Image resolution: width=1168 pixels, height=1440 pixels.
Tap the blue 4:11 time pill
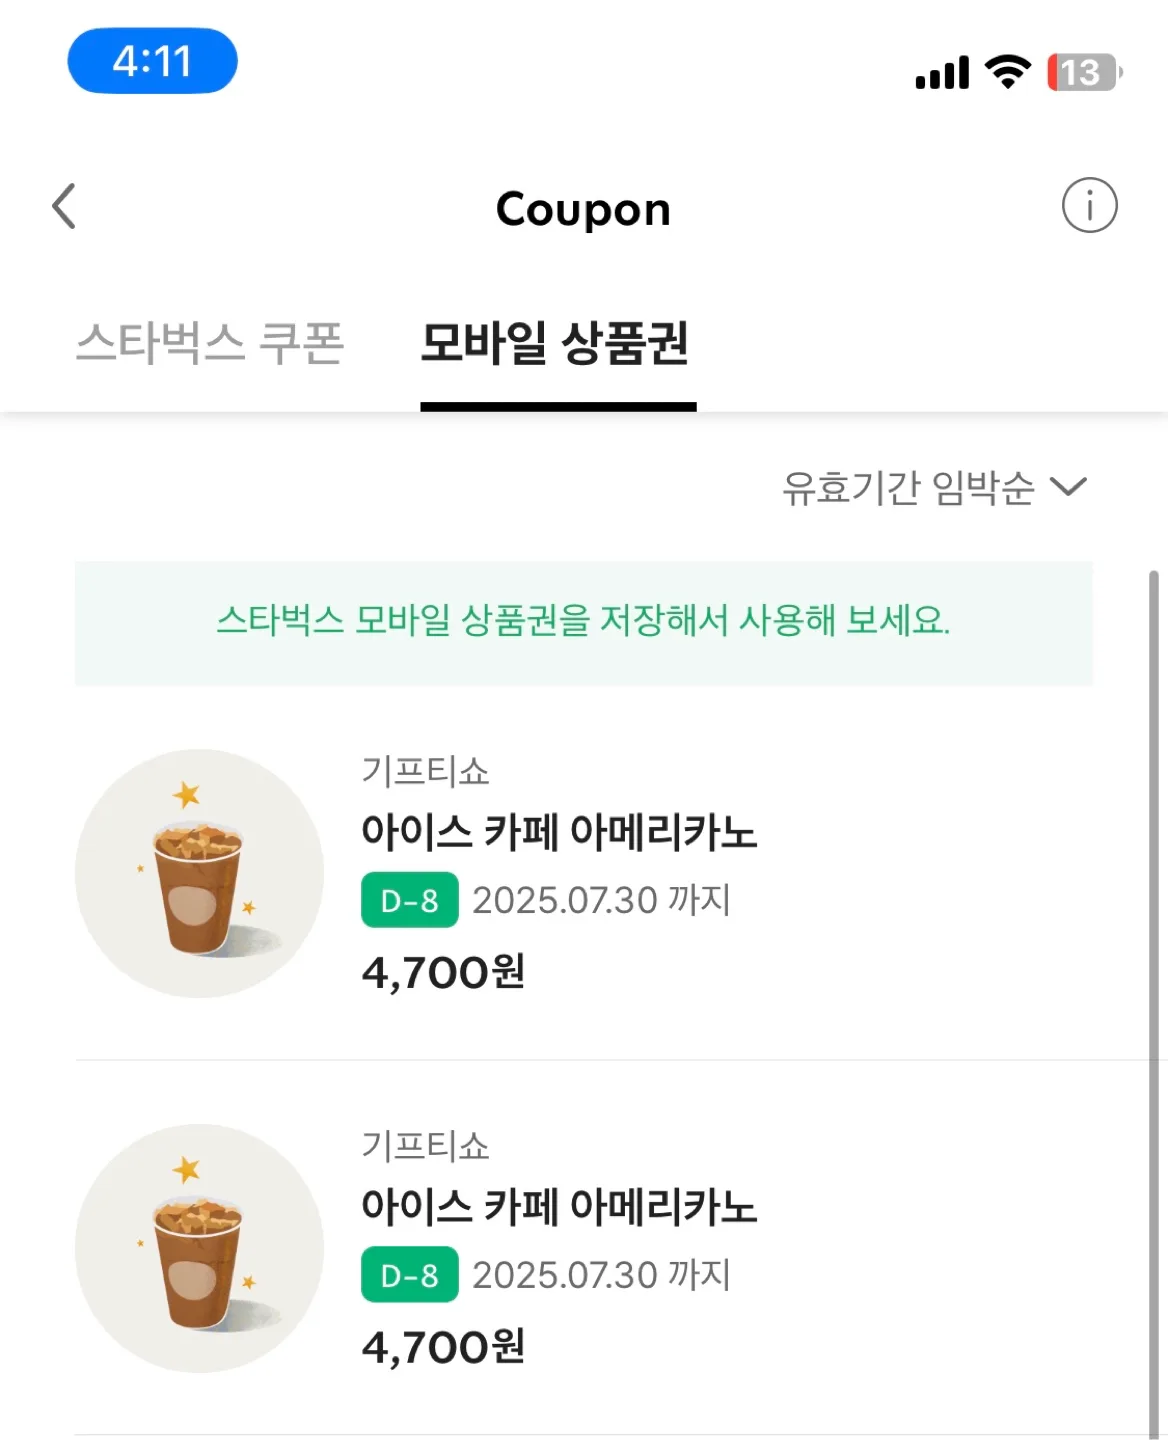152,61
